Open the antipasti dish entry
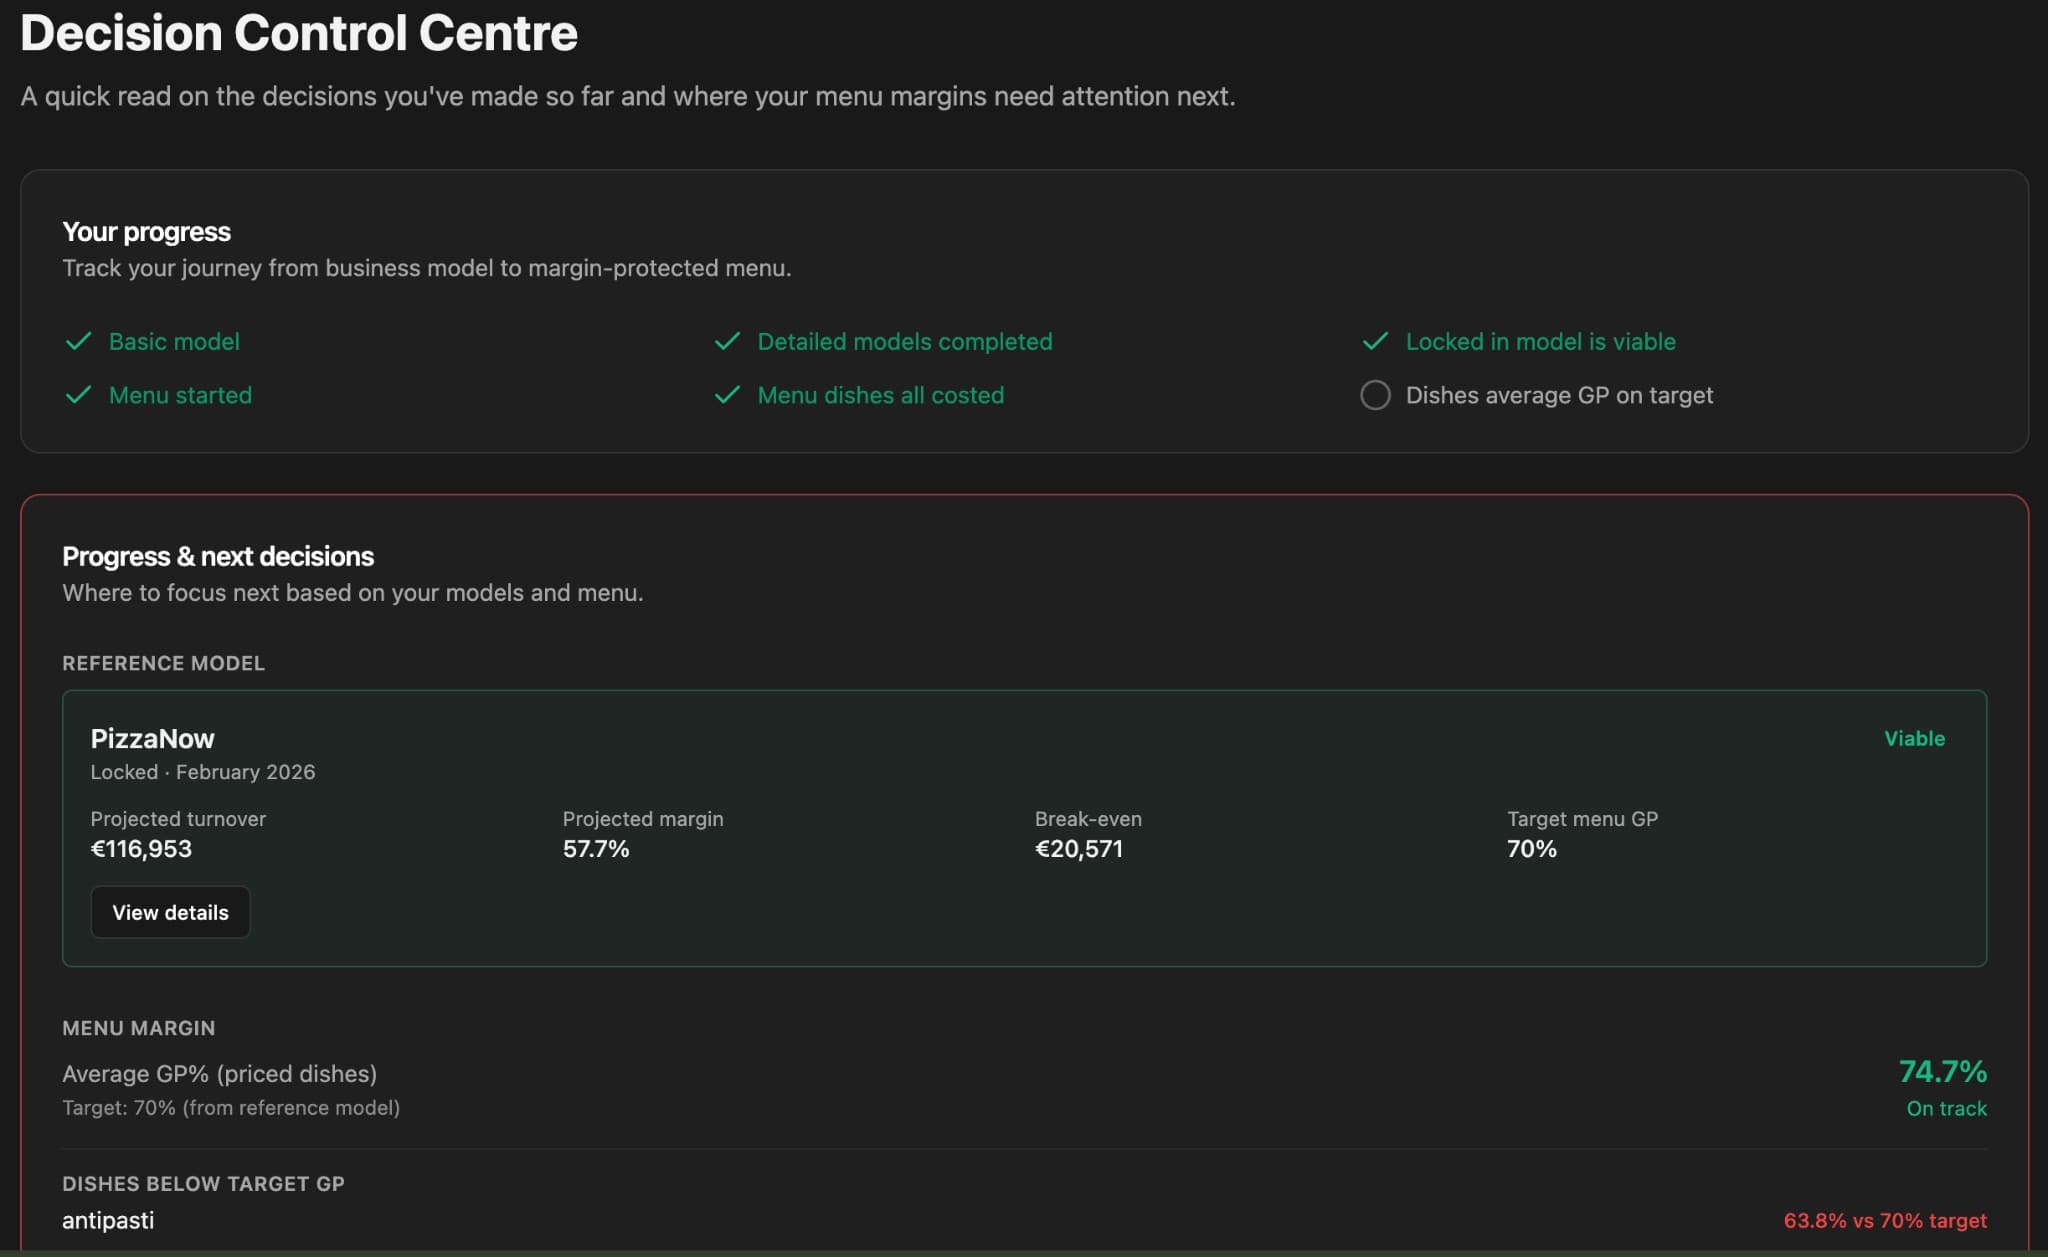 pyautogui.click(x=108, y=1220)
